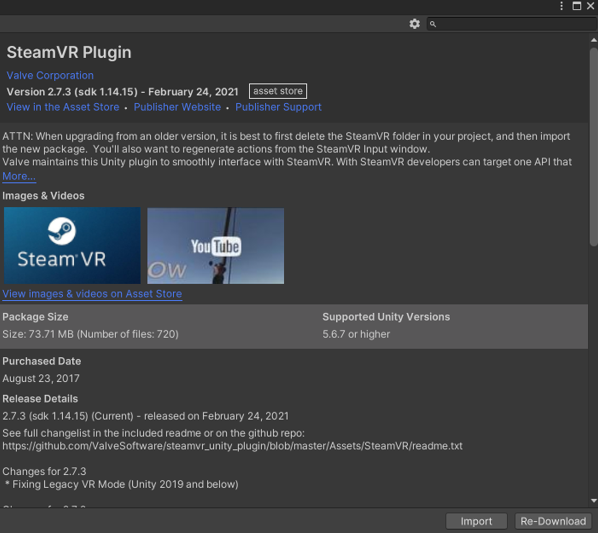Click View in the Asset Store
Screen dimensions: 598x535
click(63, 107)
